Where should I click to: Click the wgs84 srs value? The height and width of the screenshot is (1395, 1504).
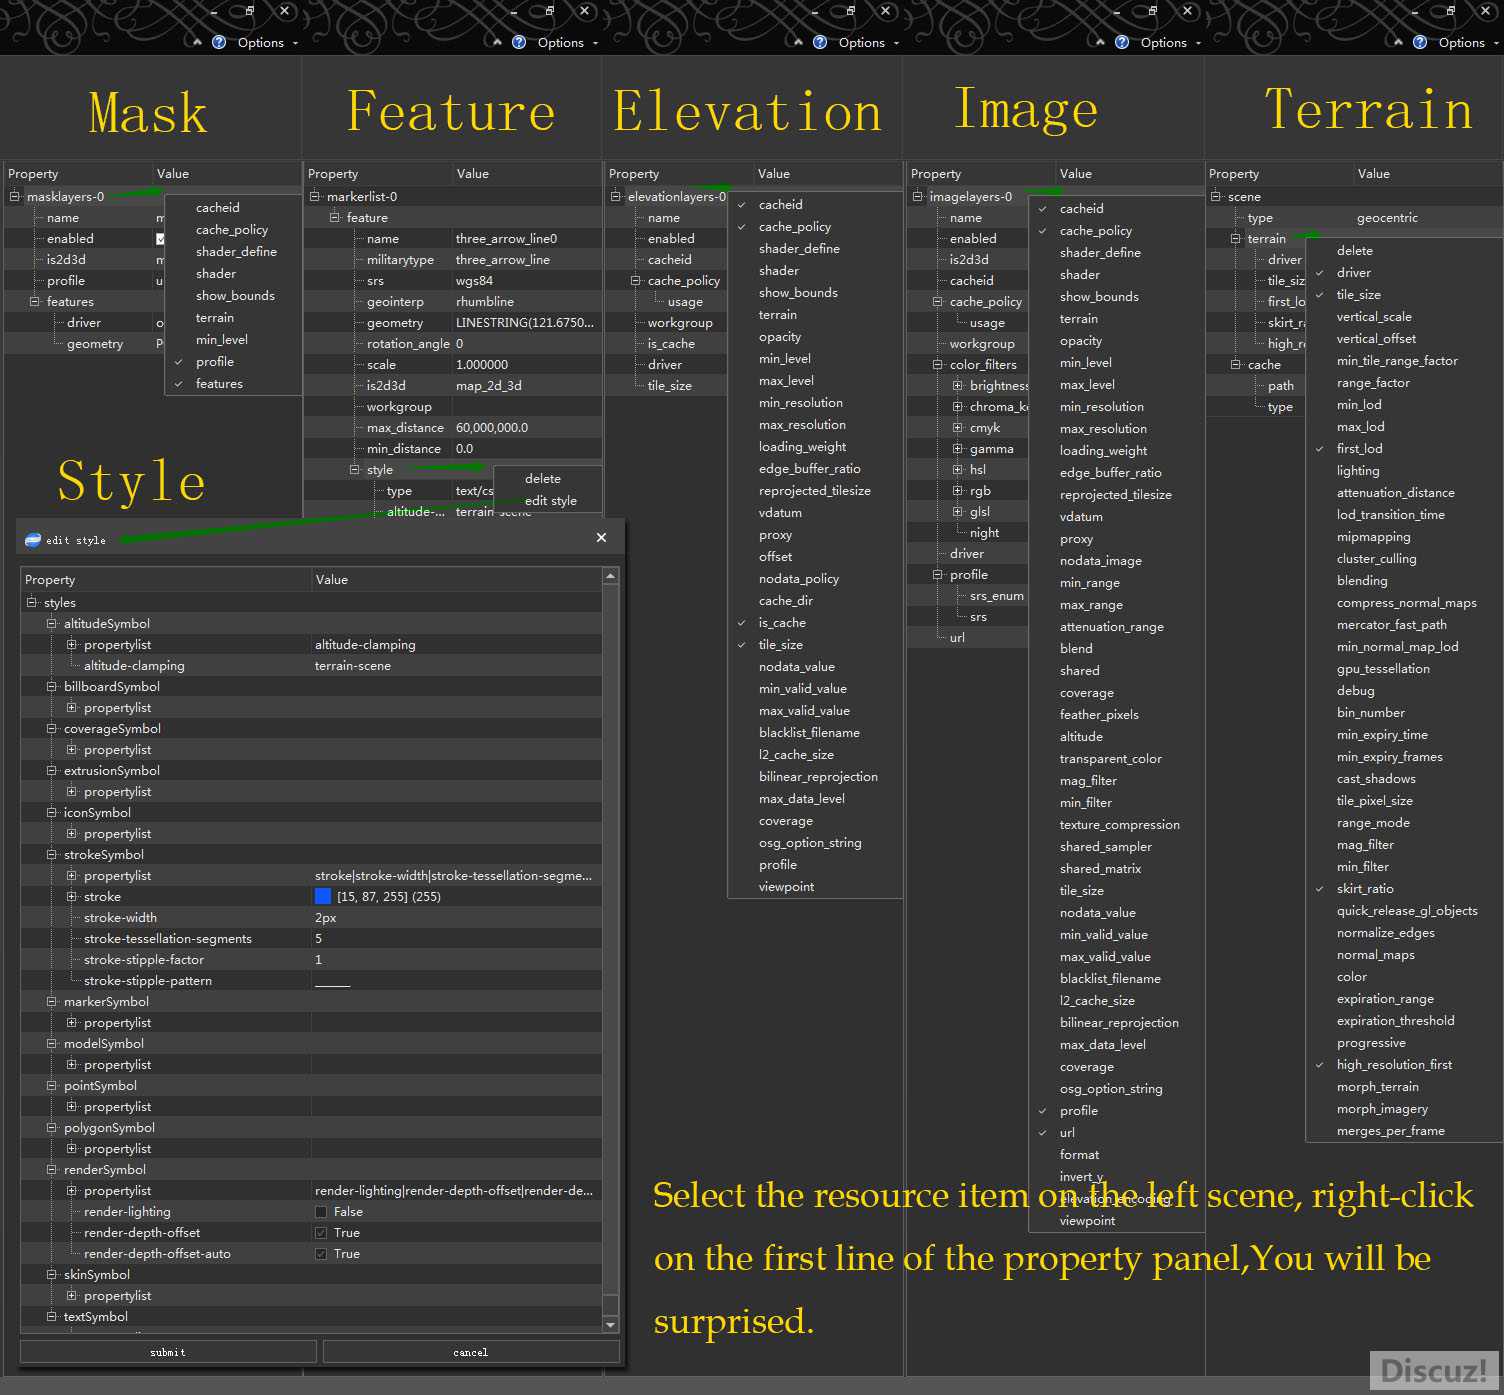pyautogui.click(x=474, y=281)
